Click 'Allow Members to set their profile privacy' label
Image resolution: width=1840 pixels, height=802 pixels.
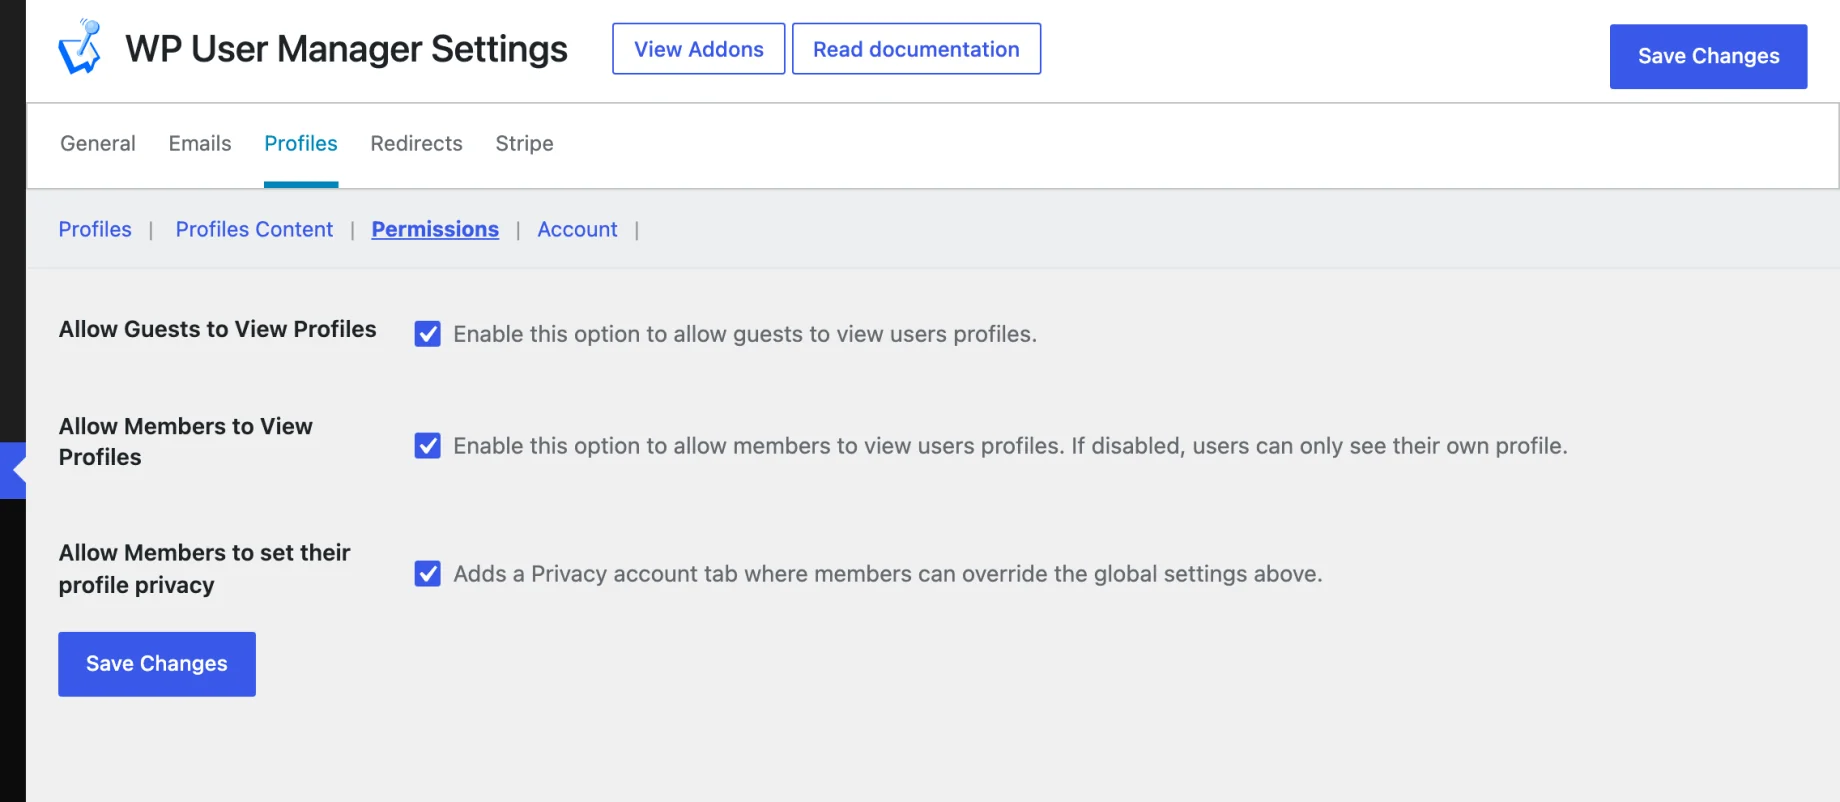click(x=204, y=569)
